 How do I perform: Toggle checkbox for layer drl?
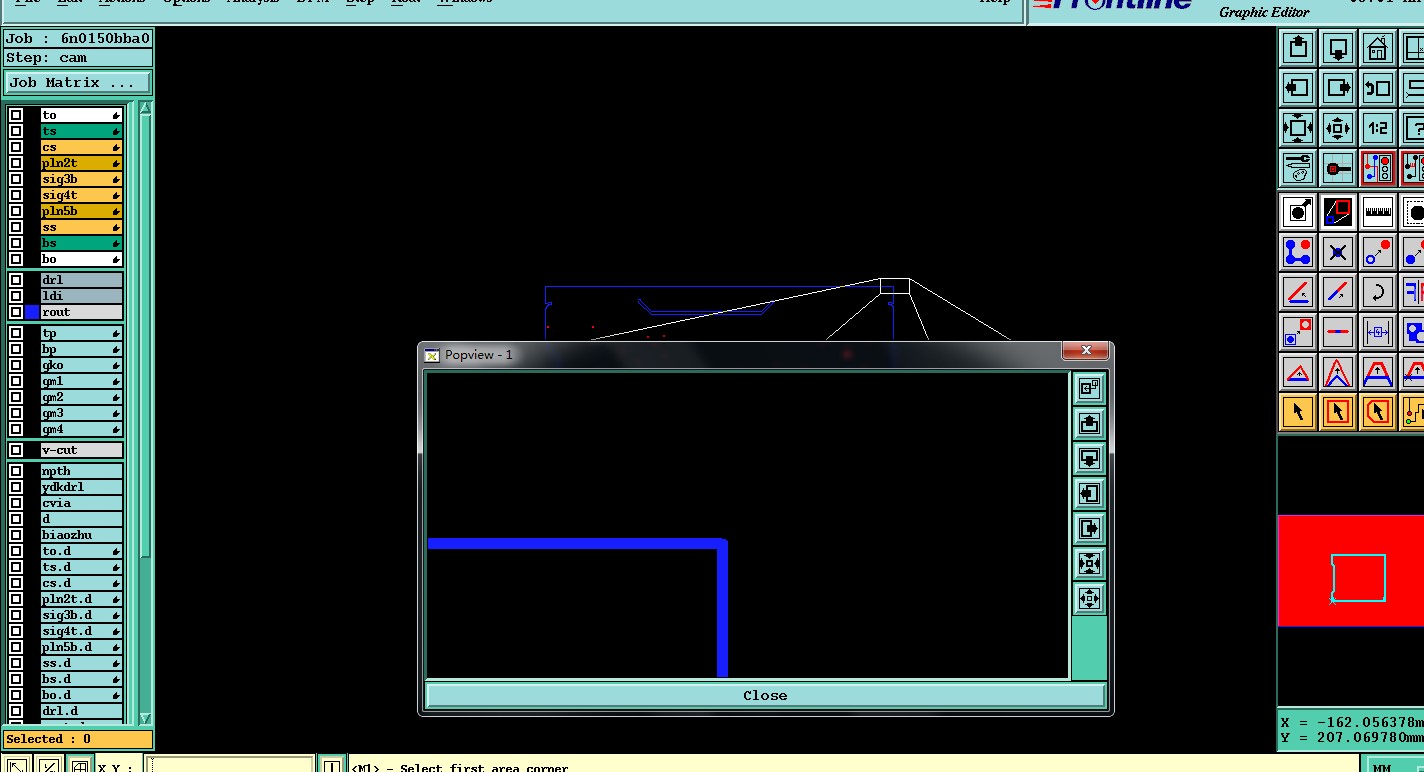[x=16, y=280]
